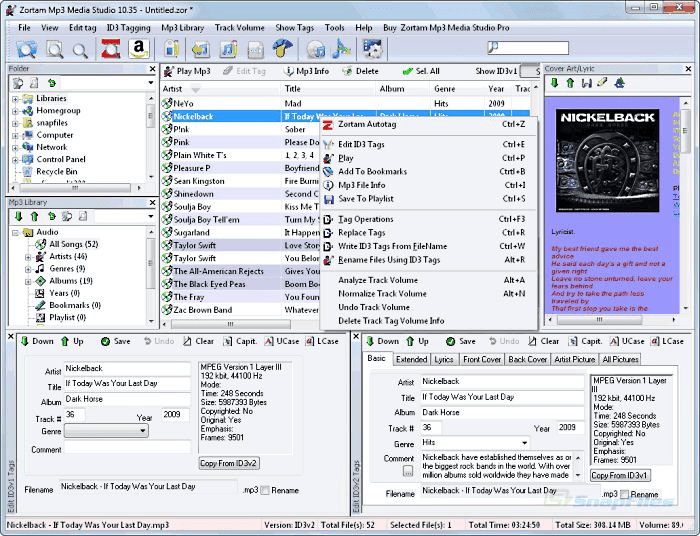Click the Year column header

[496, 89]
